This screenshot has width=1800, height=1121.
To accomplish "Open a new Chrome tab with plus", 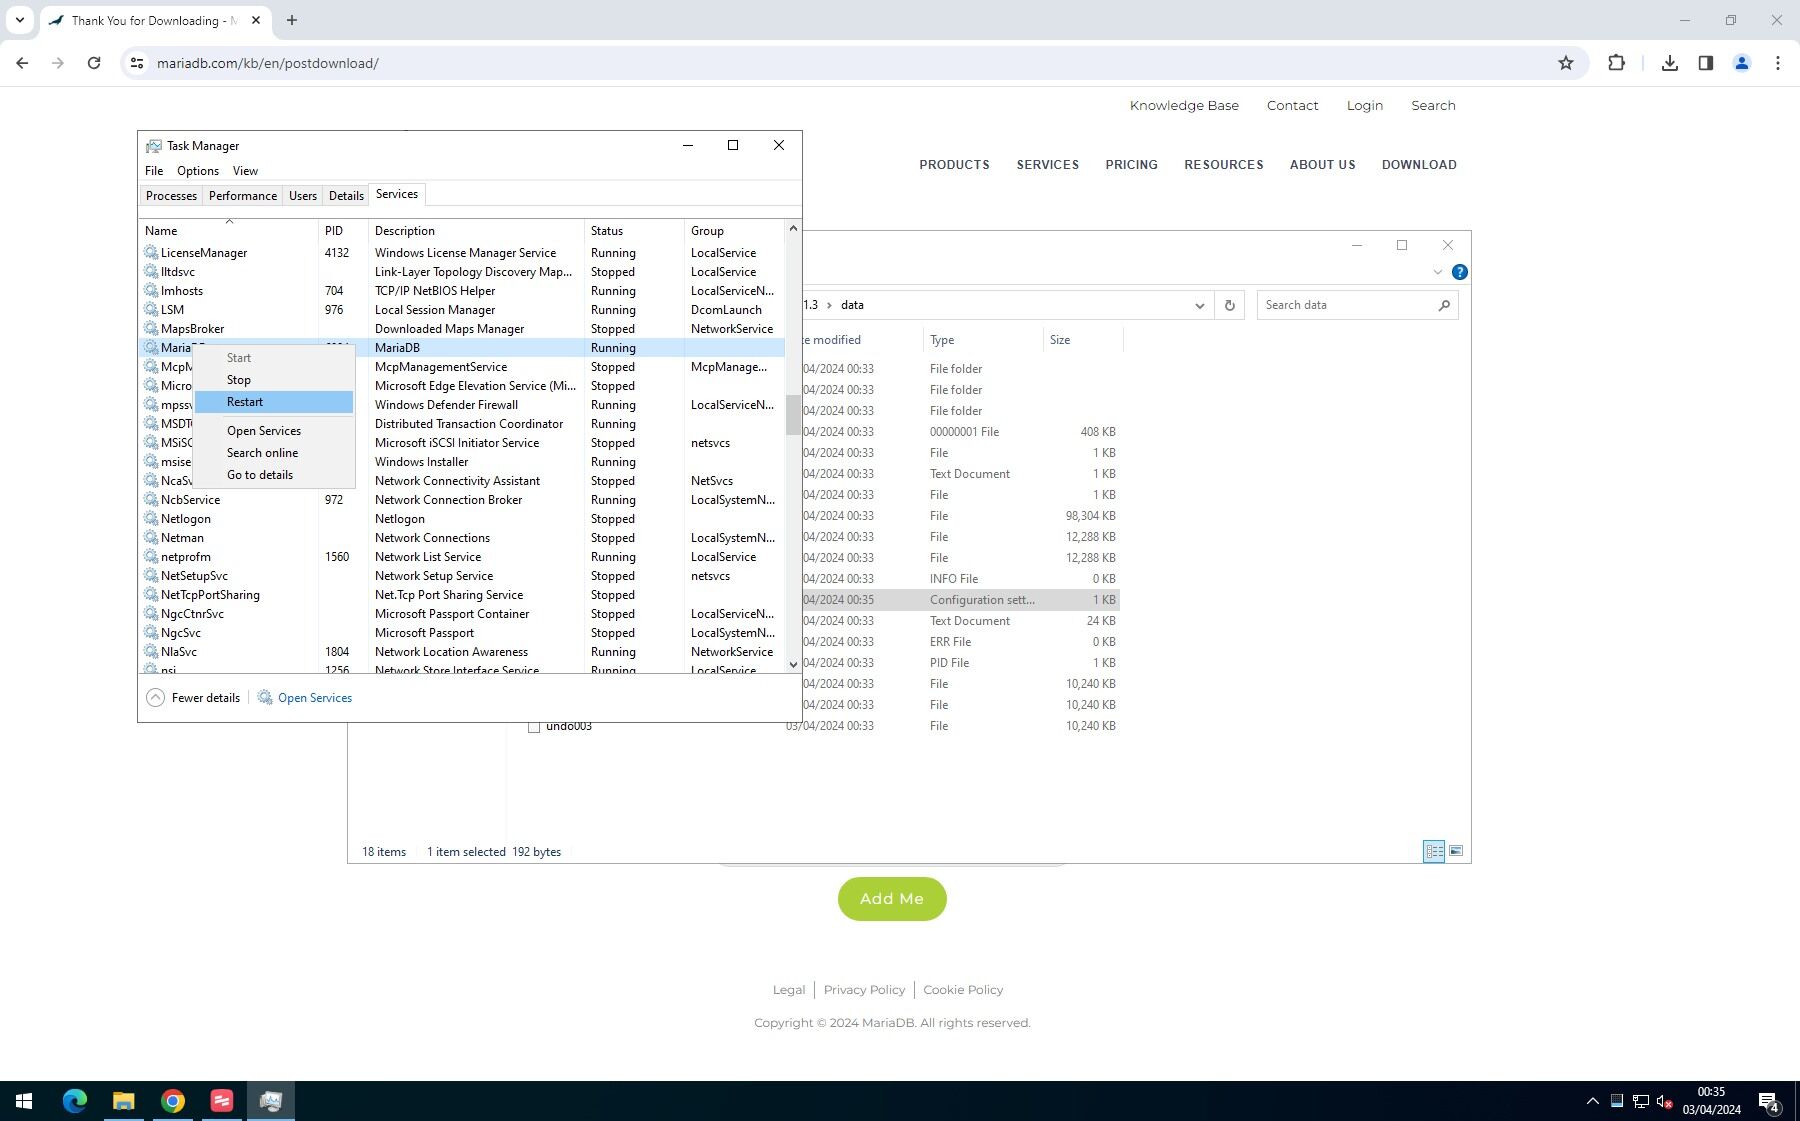I will 292,20.
